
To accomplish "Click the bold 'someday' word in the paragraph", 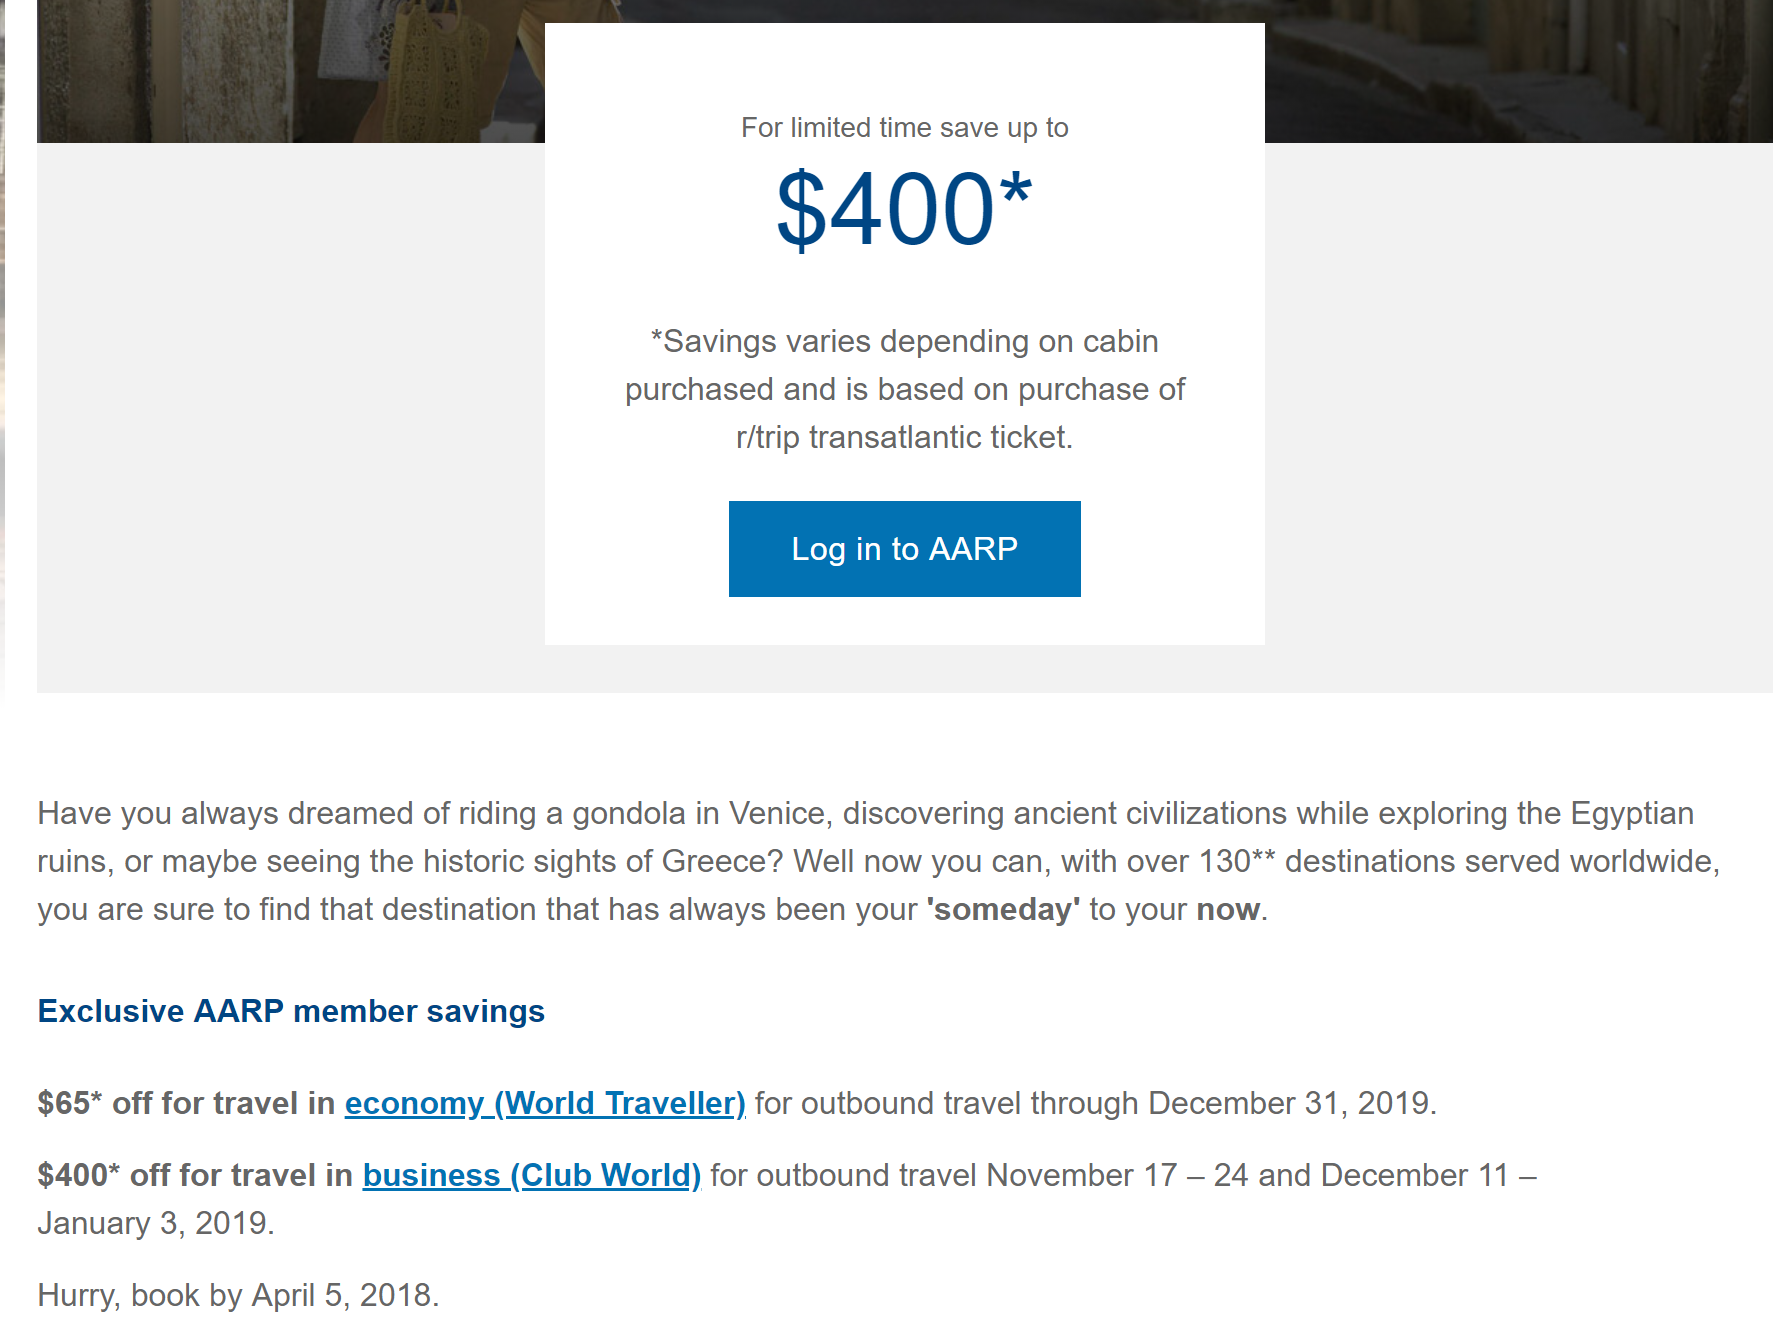I will [1003, 909].
